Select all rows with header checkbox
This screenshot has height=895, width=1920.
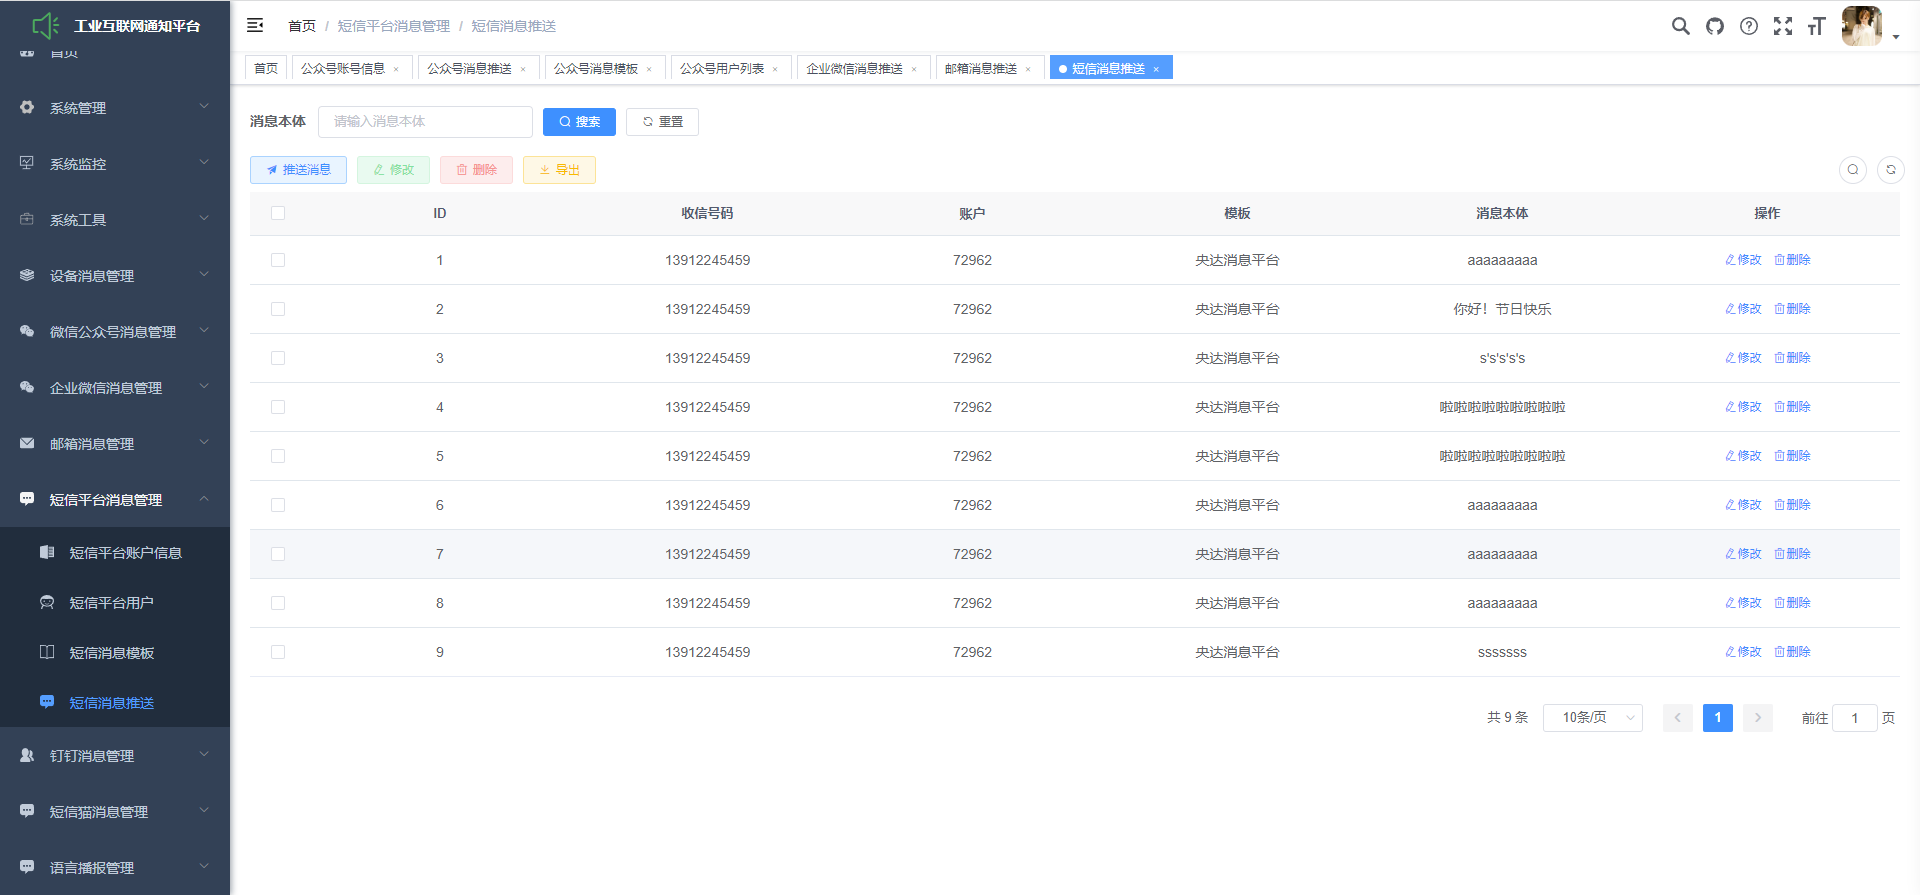point(278,213)
